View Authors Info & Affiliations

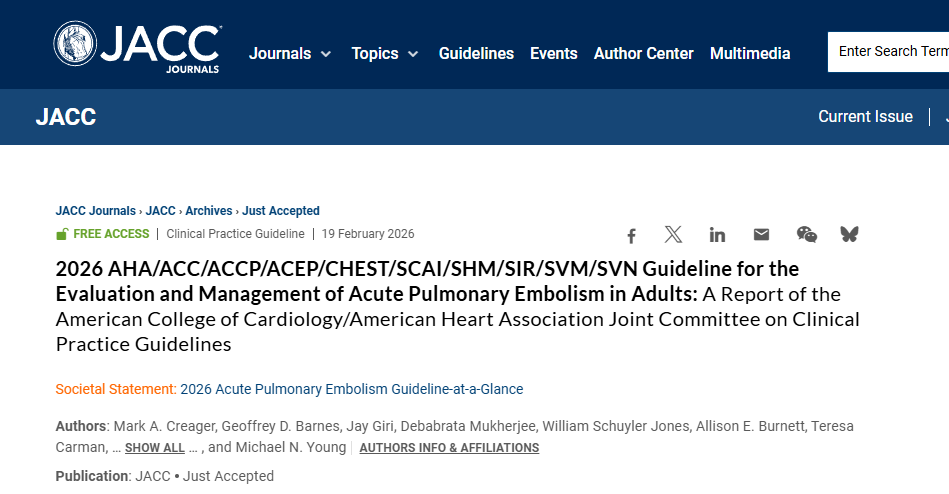pyautogui.click(x=449, y=448)
